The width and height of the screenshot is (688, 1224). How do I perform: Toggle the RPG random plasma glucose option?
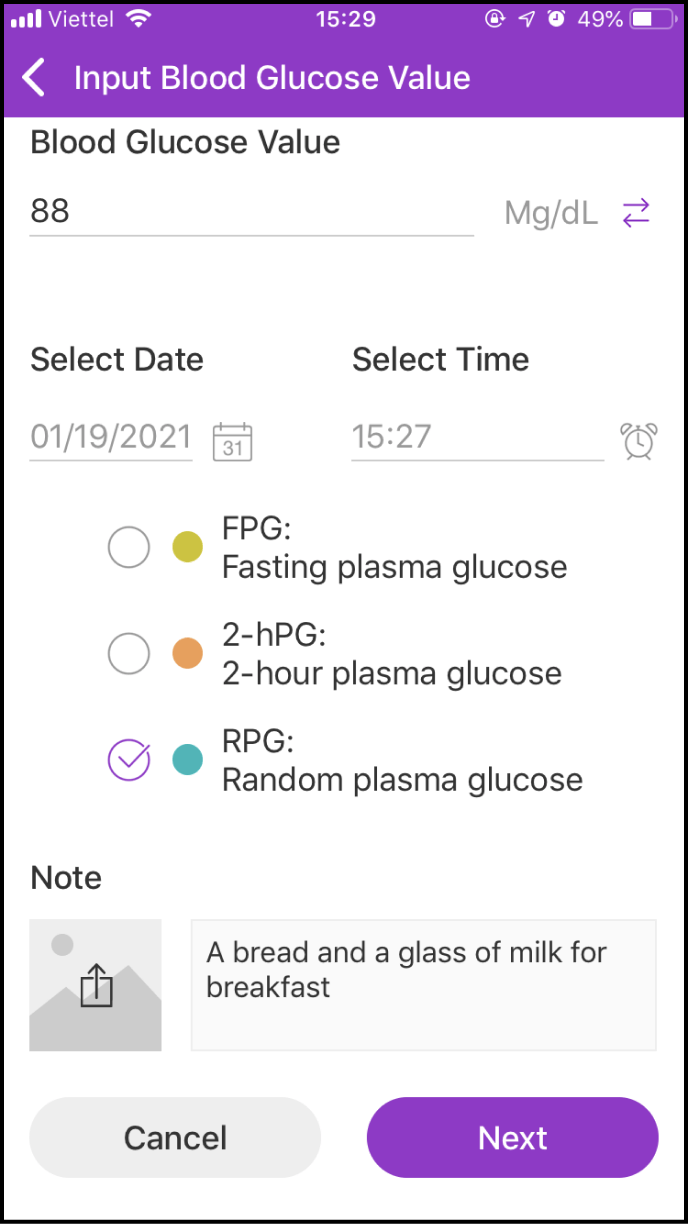click(129, 760)
